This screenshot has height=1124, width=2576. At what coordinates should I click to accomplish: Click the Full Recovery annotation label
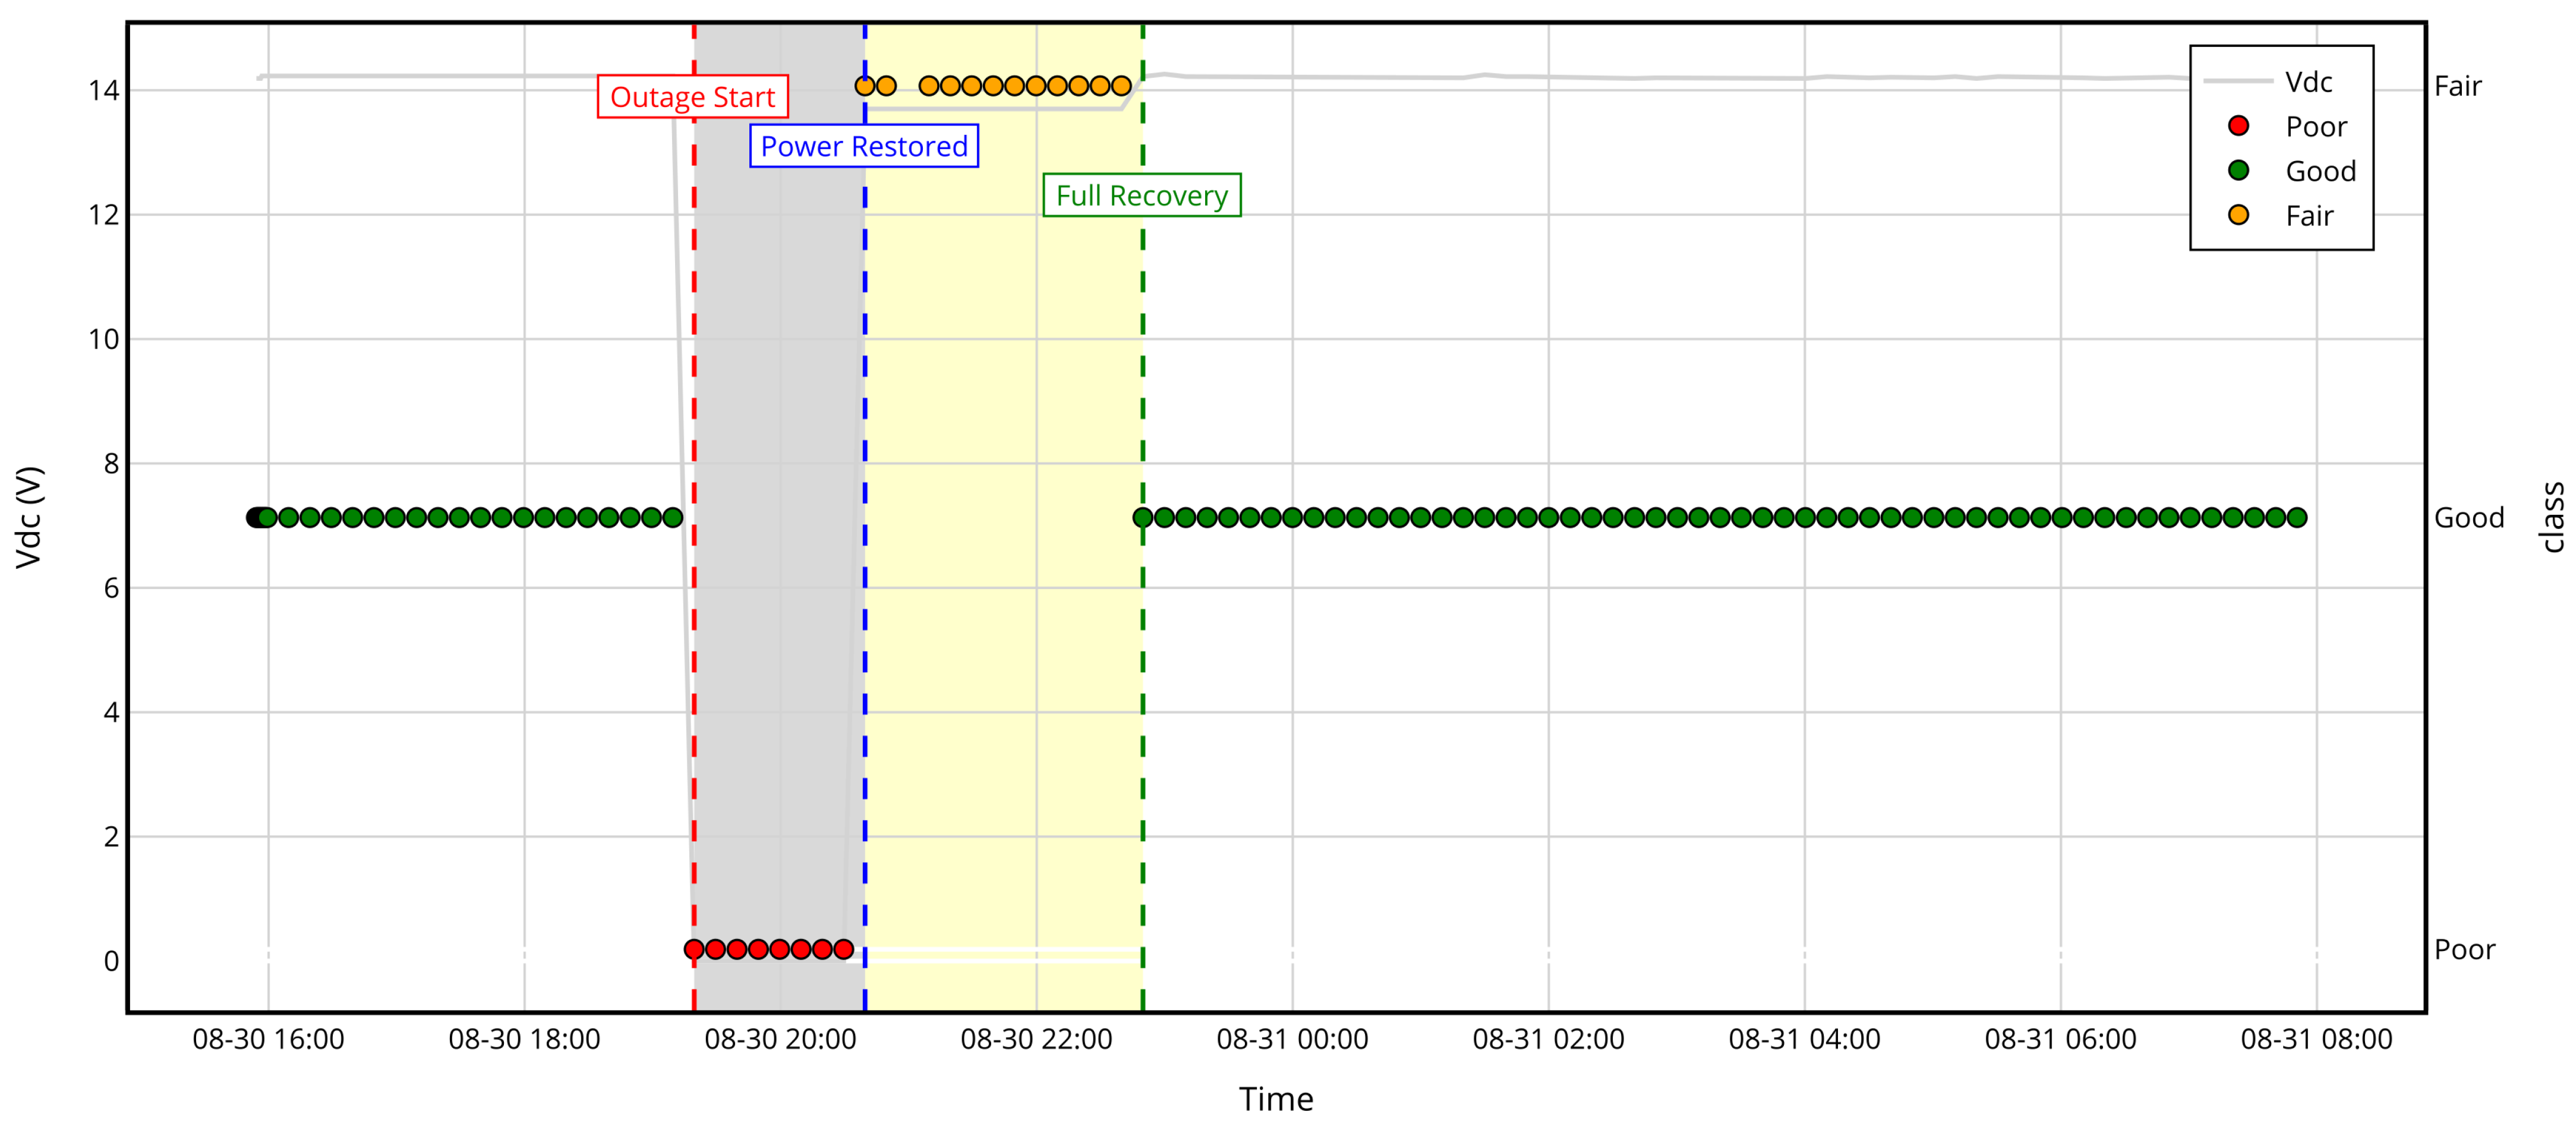1141,195
